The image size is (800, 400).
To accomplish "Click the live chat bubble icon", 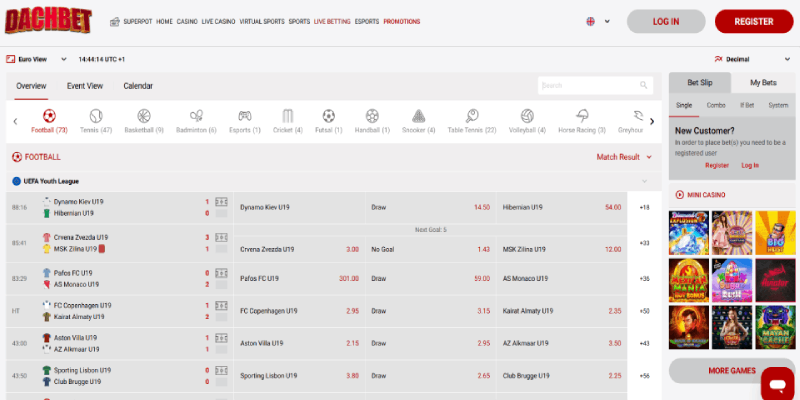I will [776, 383].
